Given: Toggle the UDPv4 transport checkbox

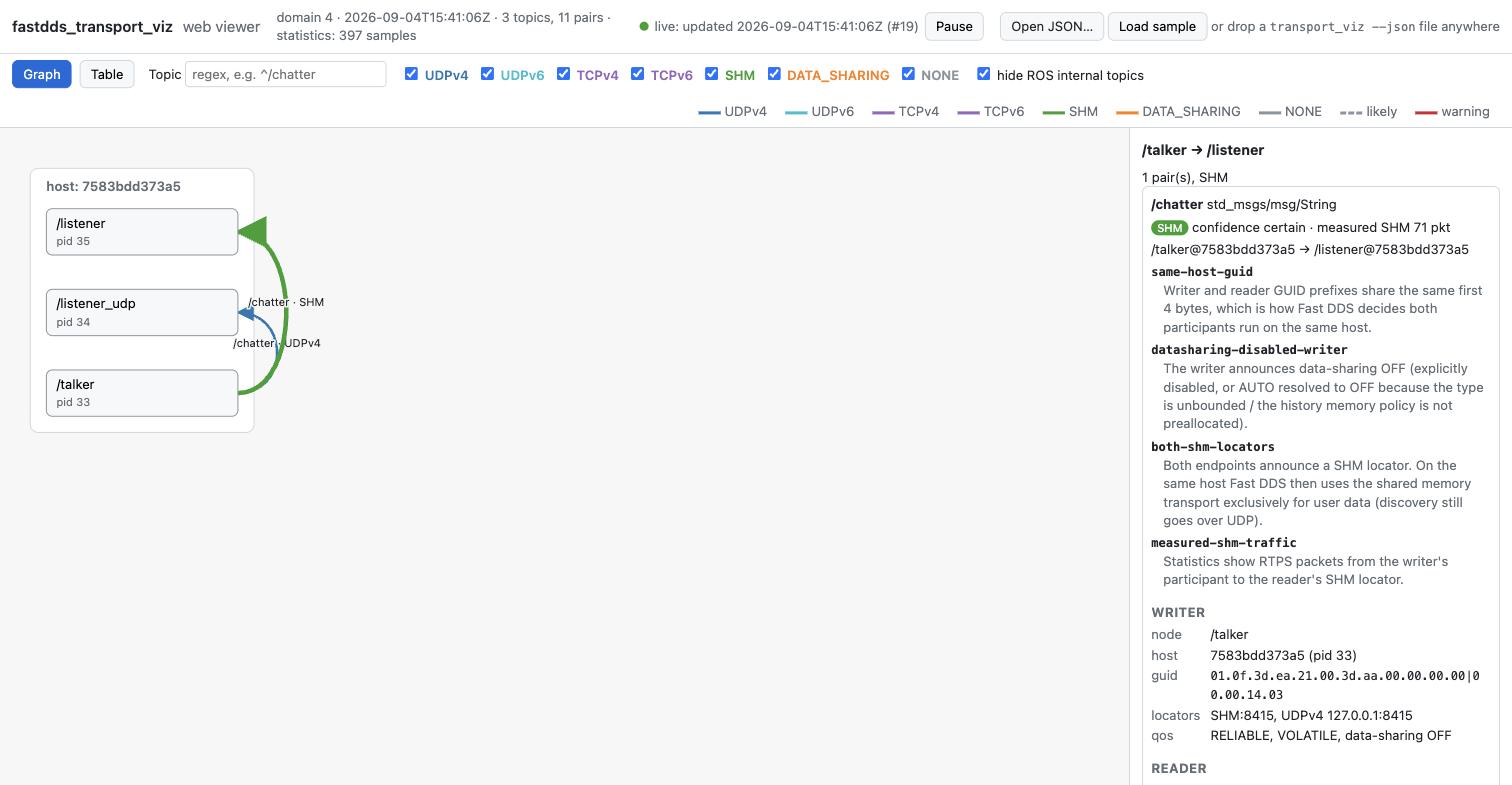Looking at the screenshot, I should click(x=411, y=74).
